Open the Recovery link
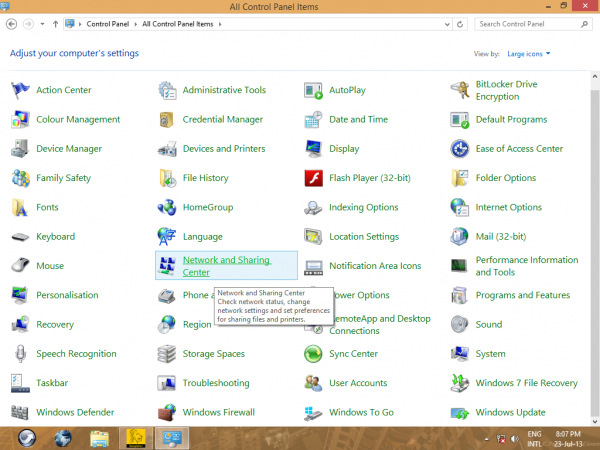This screenshot has width=600, height=450. coord(55,324)
